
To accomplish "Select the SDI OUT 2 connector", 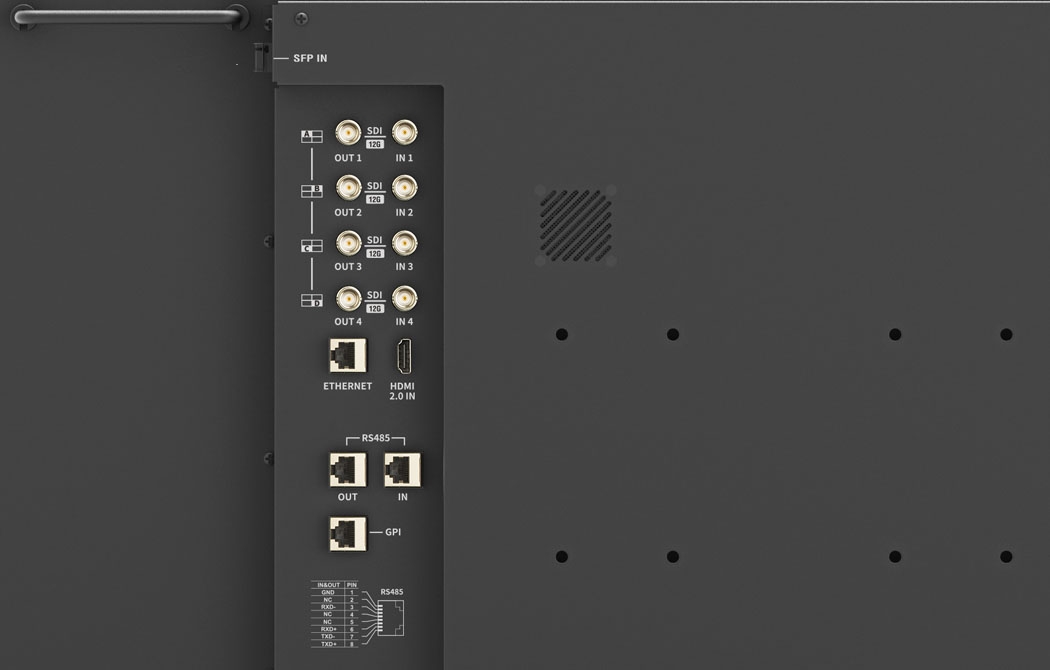I will (348, 187).
